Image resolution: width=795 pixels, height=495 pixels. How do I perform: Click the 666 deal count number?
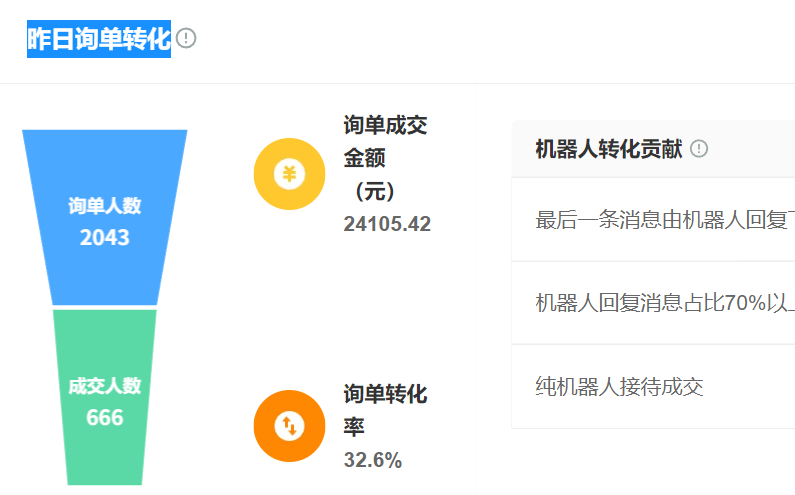coord(105,417)
